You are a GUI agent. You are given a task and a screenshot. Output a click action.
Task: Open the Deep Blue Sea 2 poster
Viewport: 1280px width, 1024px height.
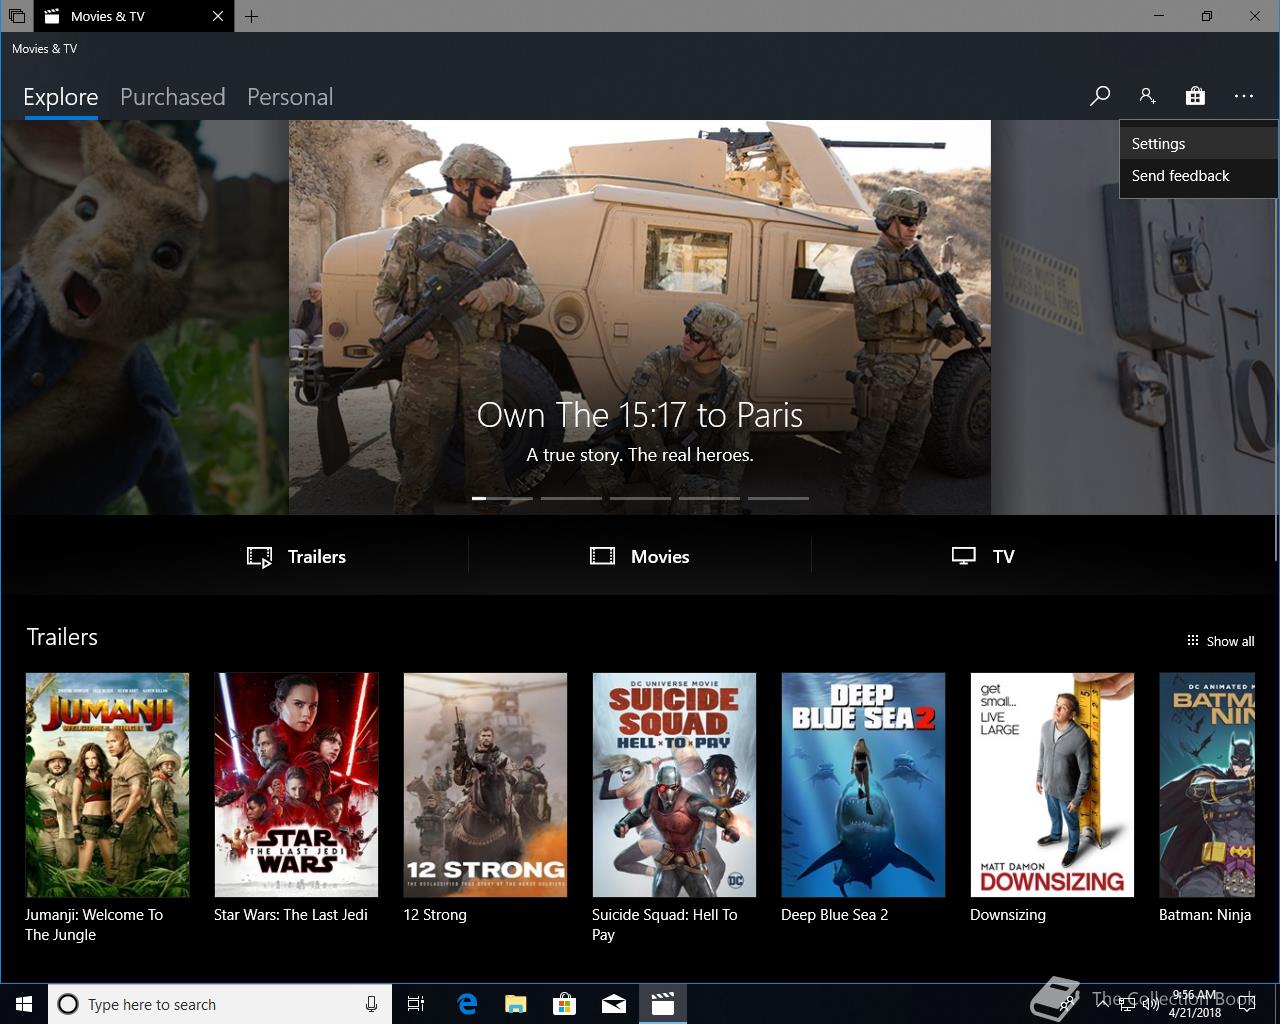point(863,785)
